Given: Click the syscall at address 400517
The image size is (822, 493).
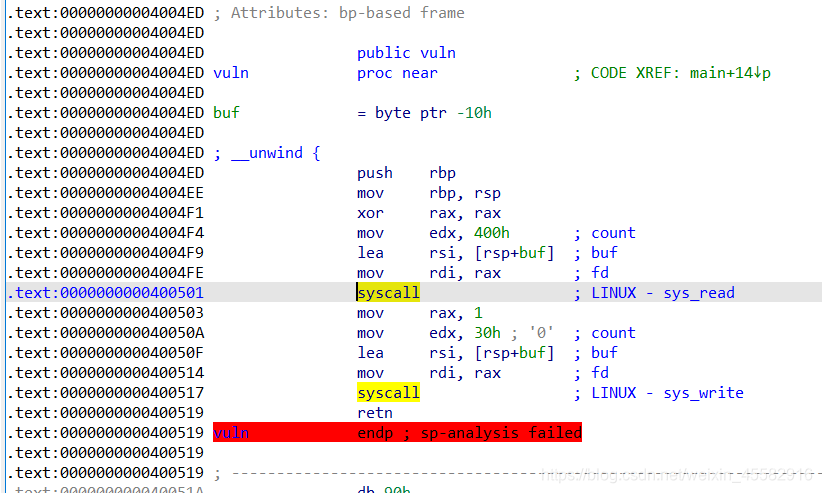Looking at the screenshot, I should (x=388, y=393).
